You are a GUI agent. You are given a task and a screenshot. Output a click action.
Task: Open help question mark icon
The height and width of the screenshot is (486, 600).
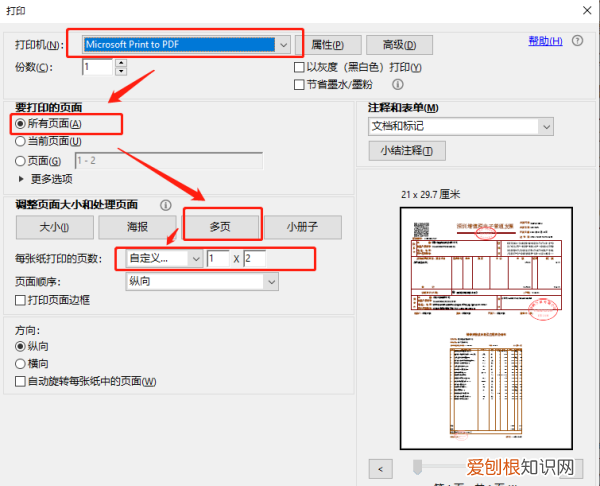click(577, 41)
